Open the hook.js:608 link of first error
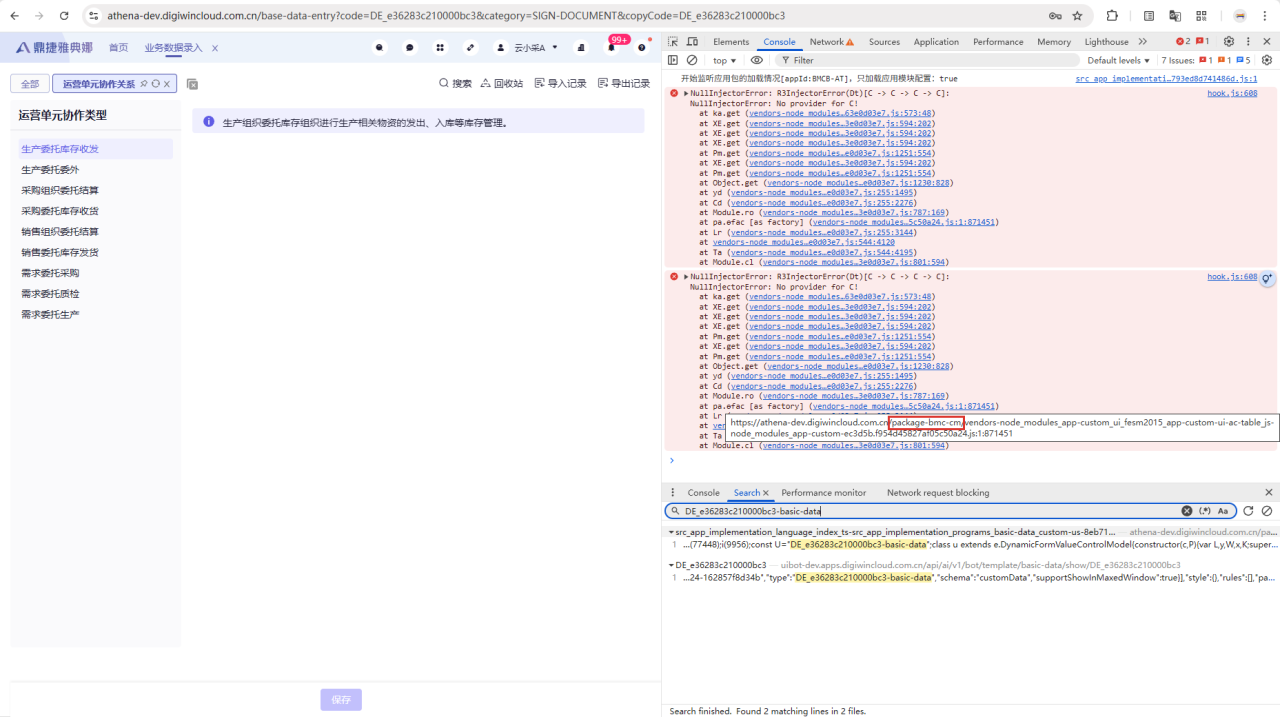The image size is (1280, 717). [x=1232, y=93]
